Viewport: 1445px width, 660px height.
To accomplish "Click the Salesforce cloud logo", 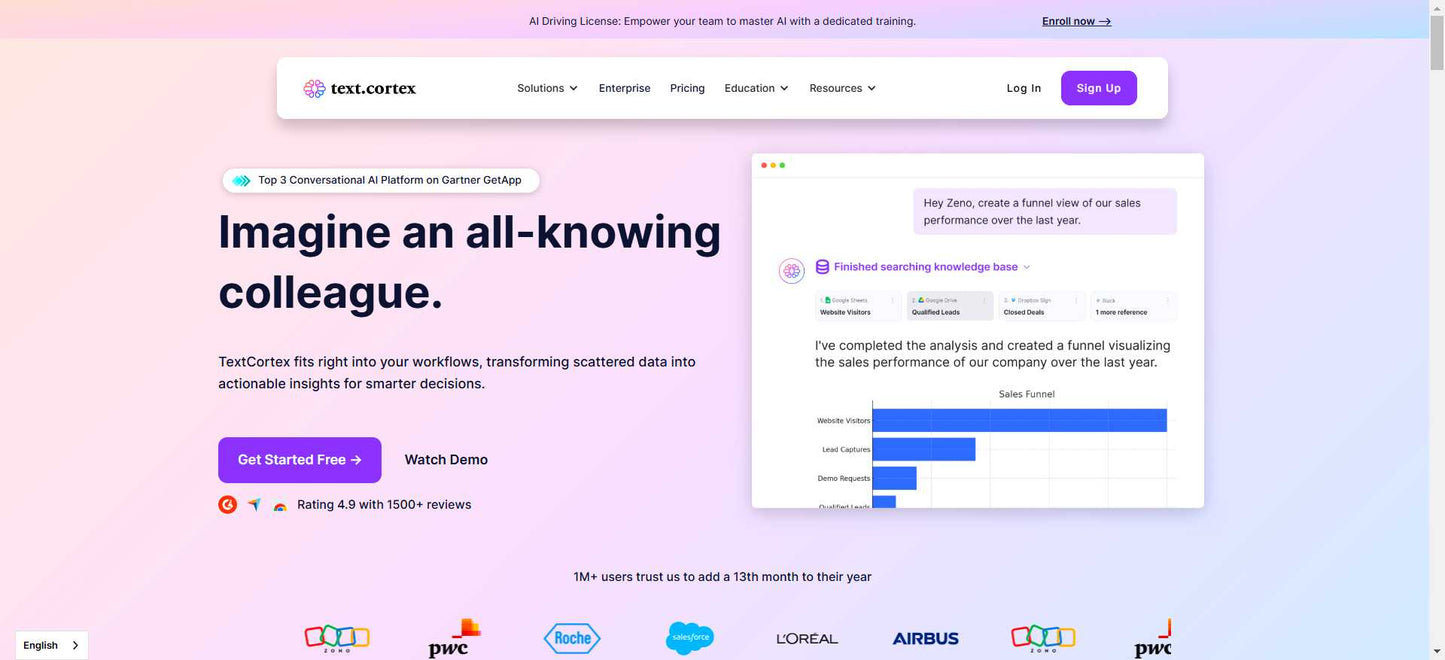I will pos(690,638).
